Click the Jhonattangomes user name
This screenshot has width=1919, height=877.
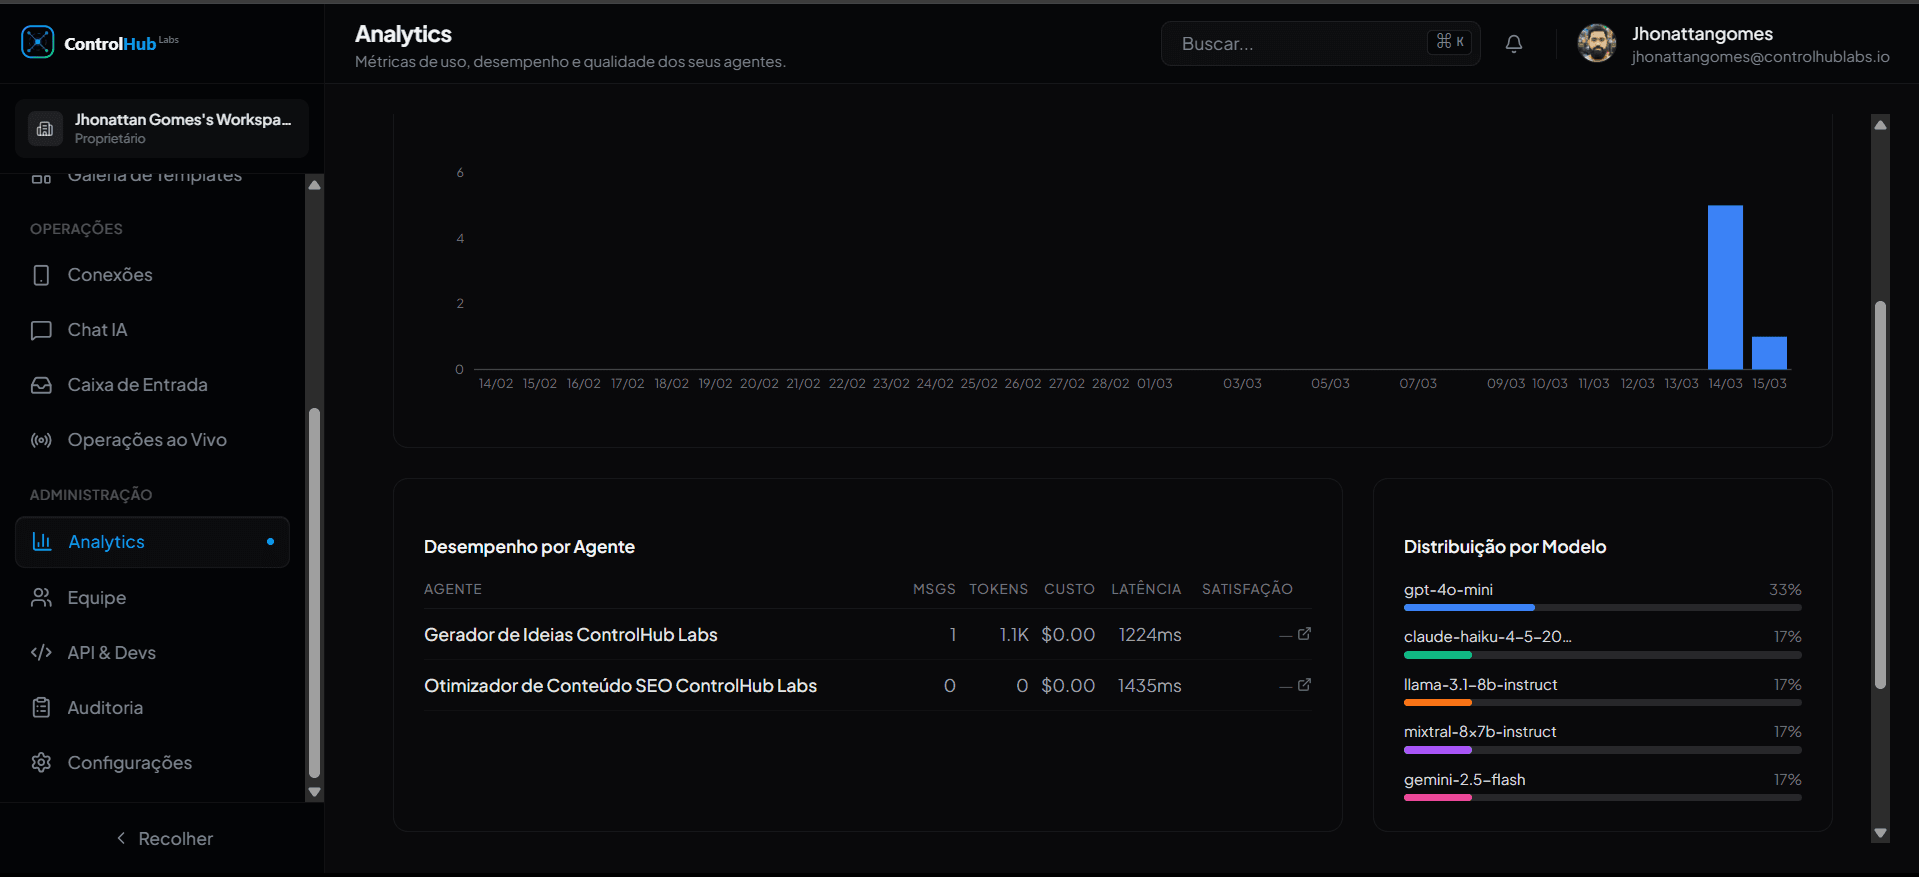click(1702, 33)
